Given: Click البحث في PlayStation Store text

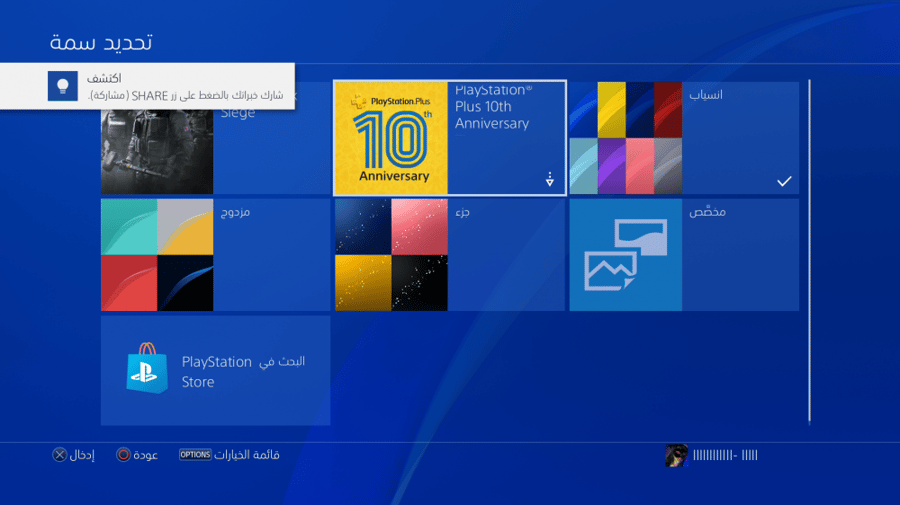Looking at the screenshot, I should tap(243, 371).
